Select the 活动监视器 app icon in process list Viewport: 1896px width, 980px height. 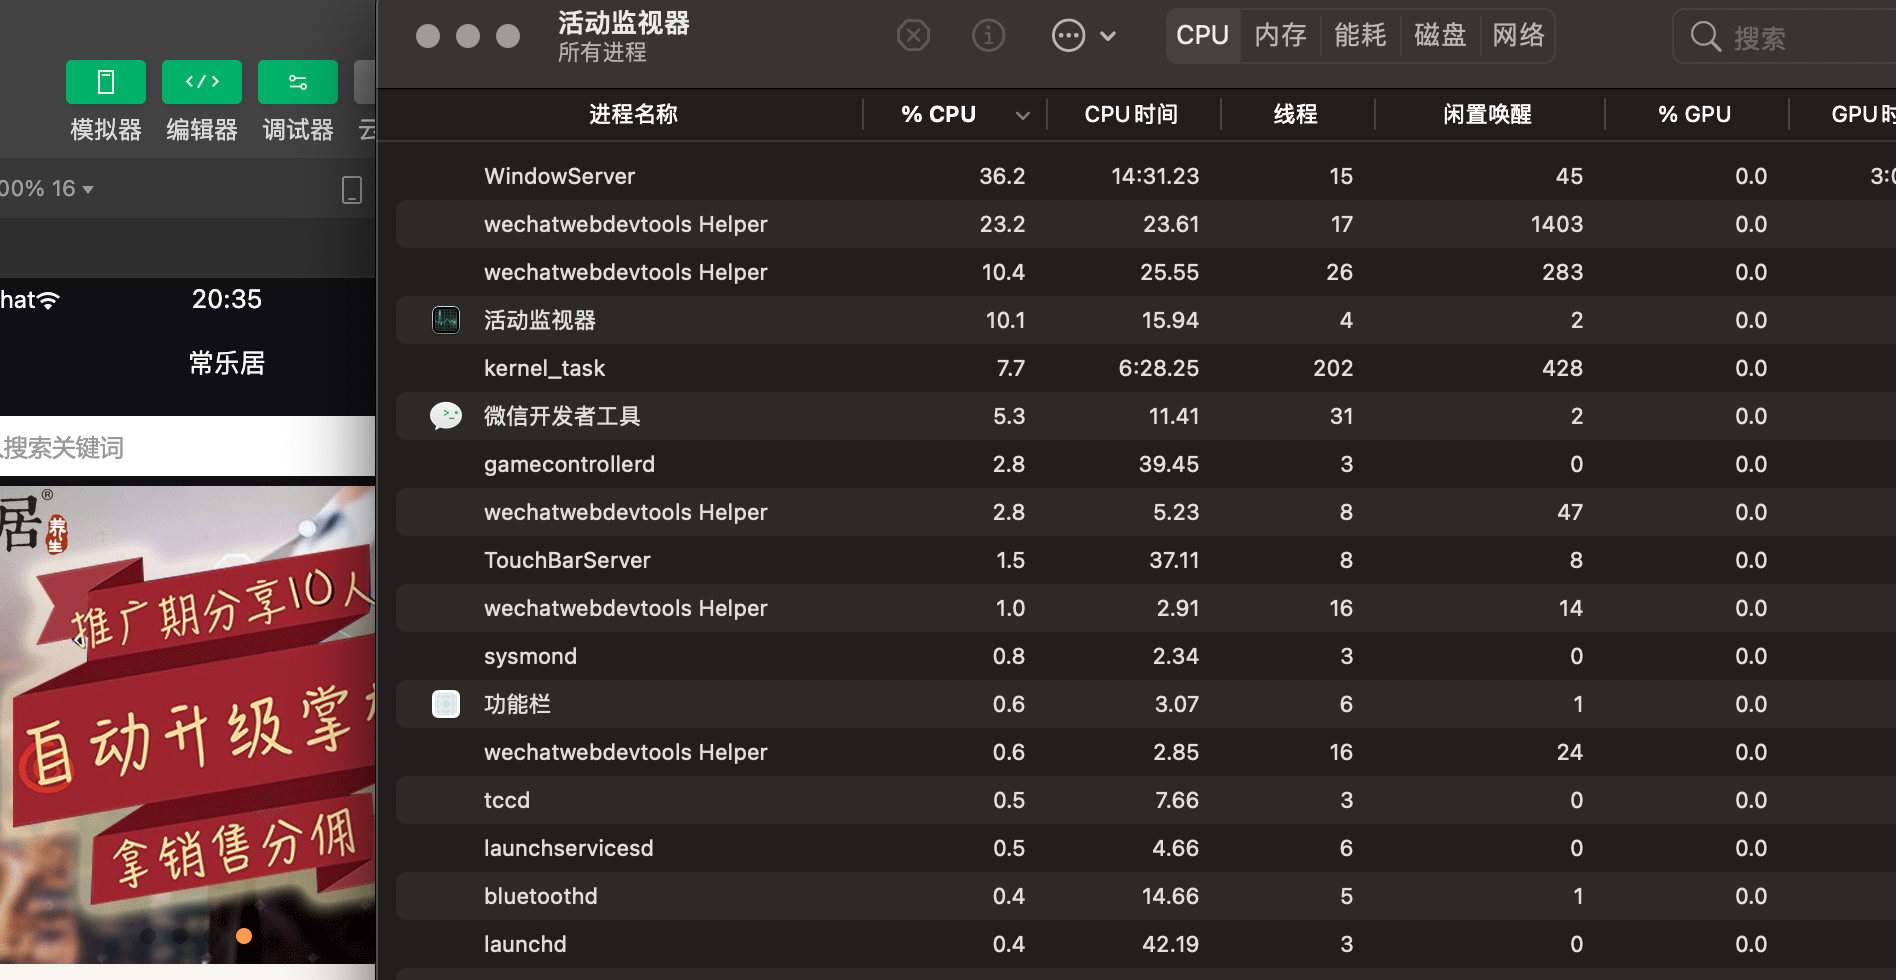(x=446, y=320)
